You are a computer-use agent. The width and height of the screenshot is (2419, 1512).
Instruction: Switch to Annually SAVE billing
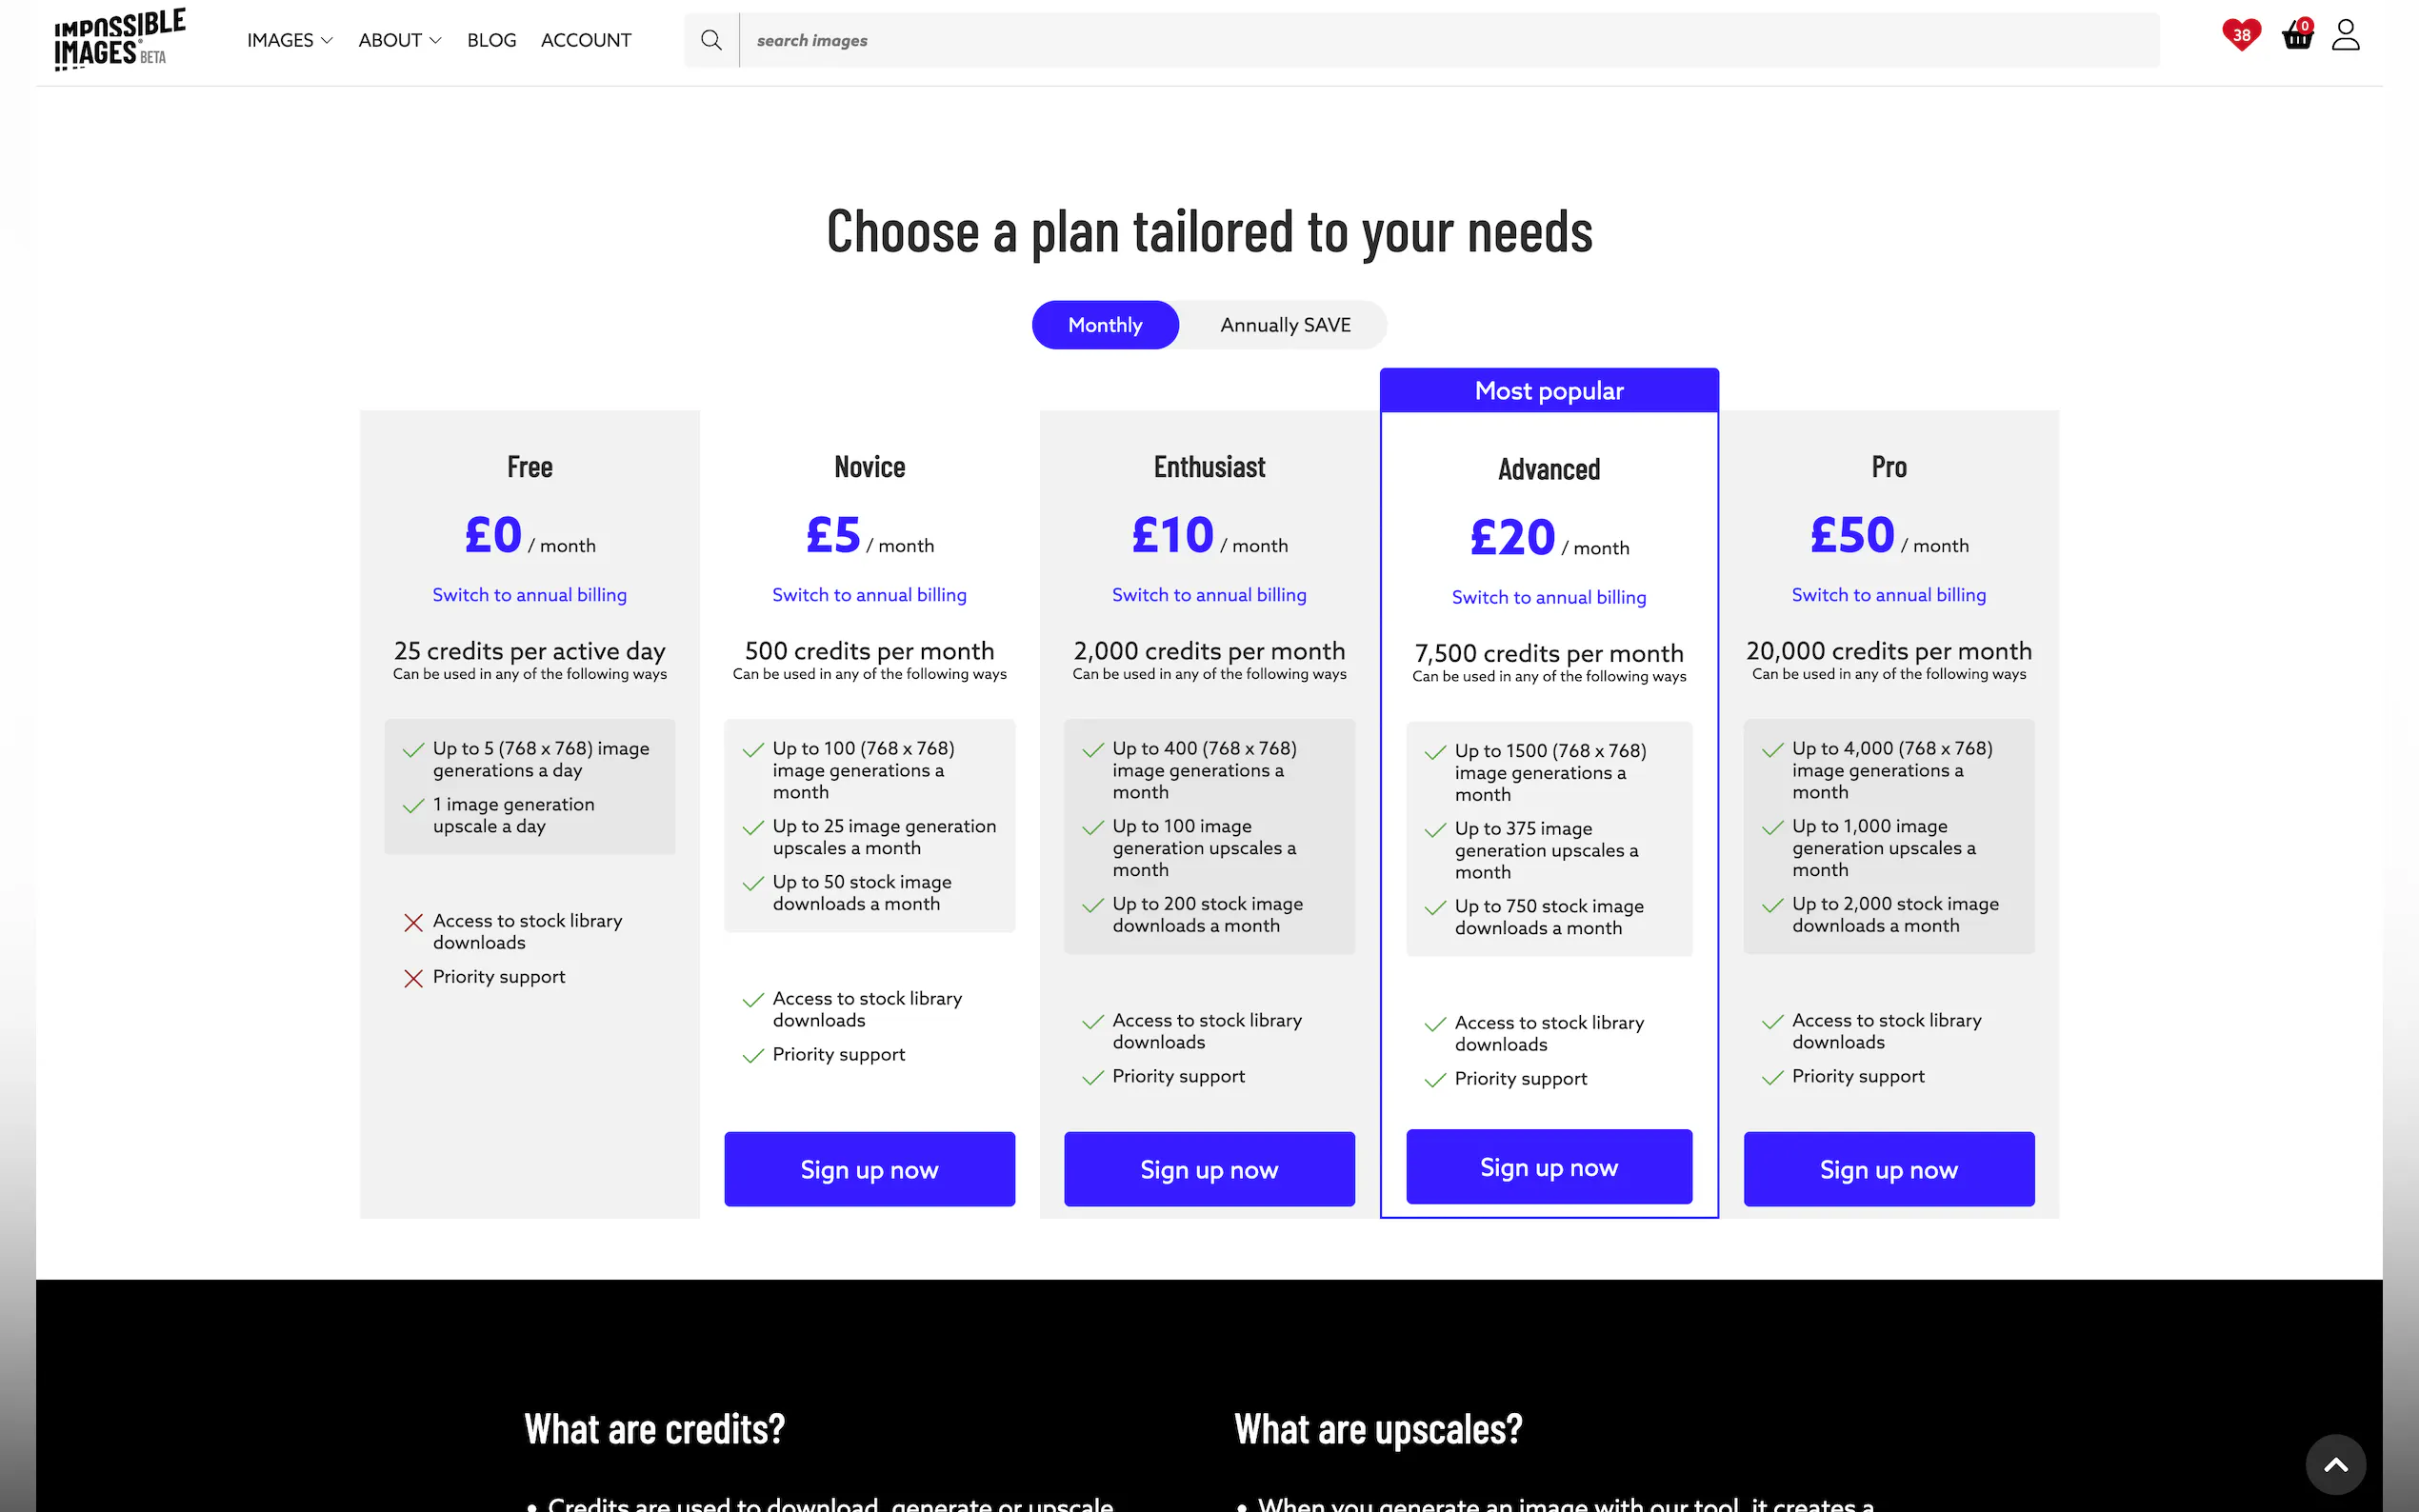1285,325
